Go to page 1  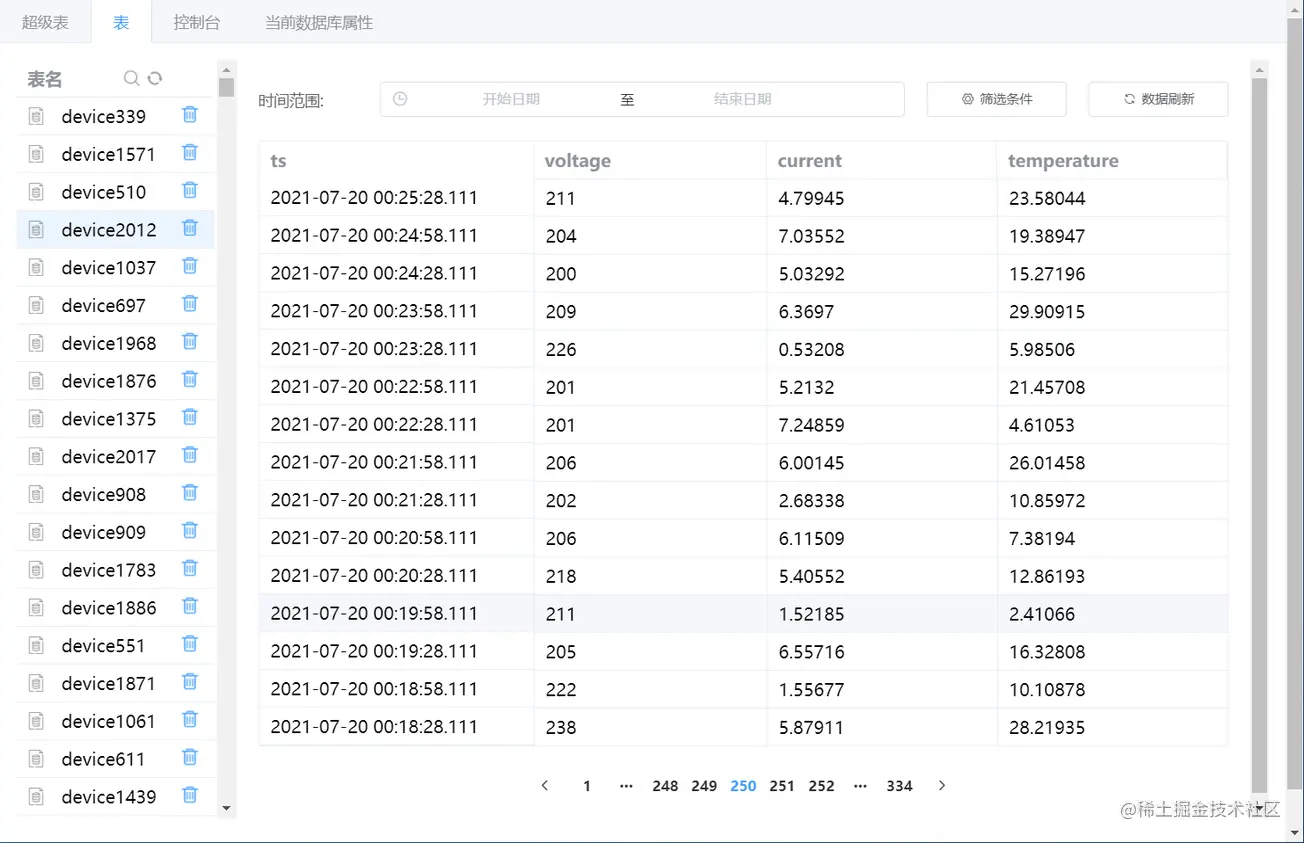[x=587, y=786]
